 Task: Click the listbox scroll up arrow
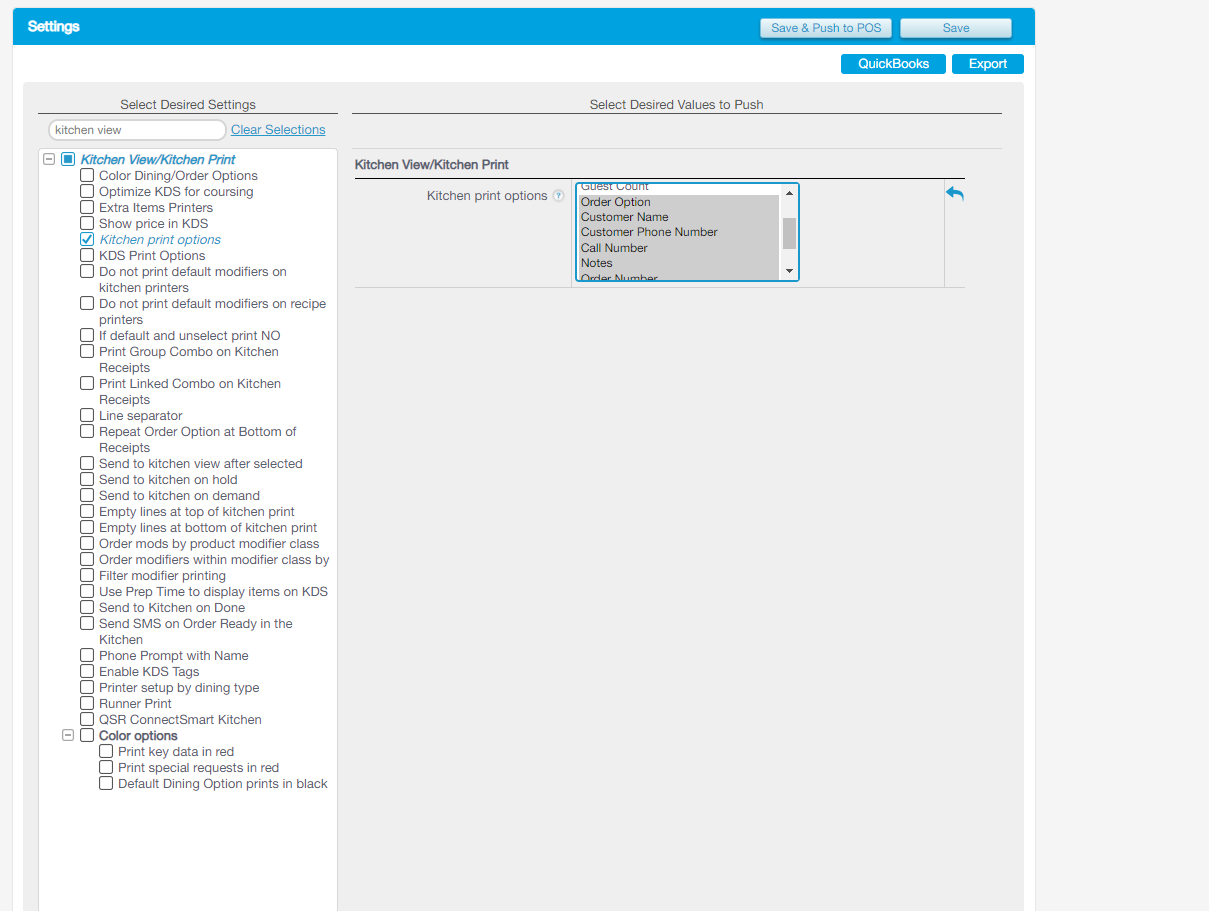(789, 193)
